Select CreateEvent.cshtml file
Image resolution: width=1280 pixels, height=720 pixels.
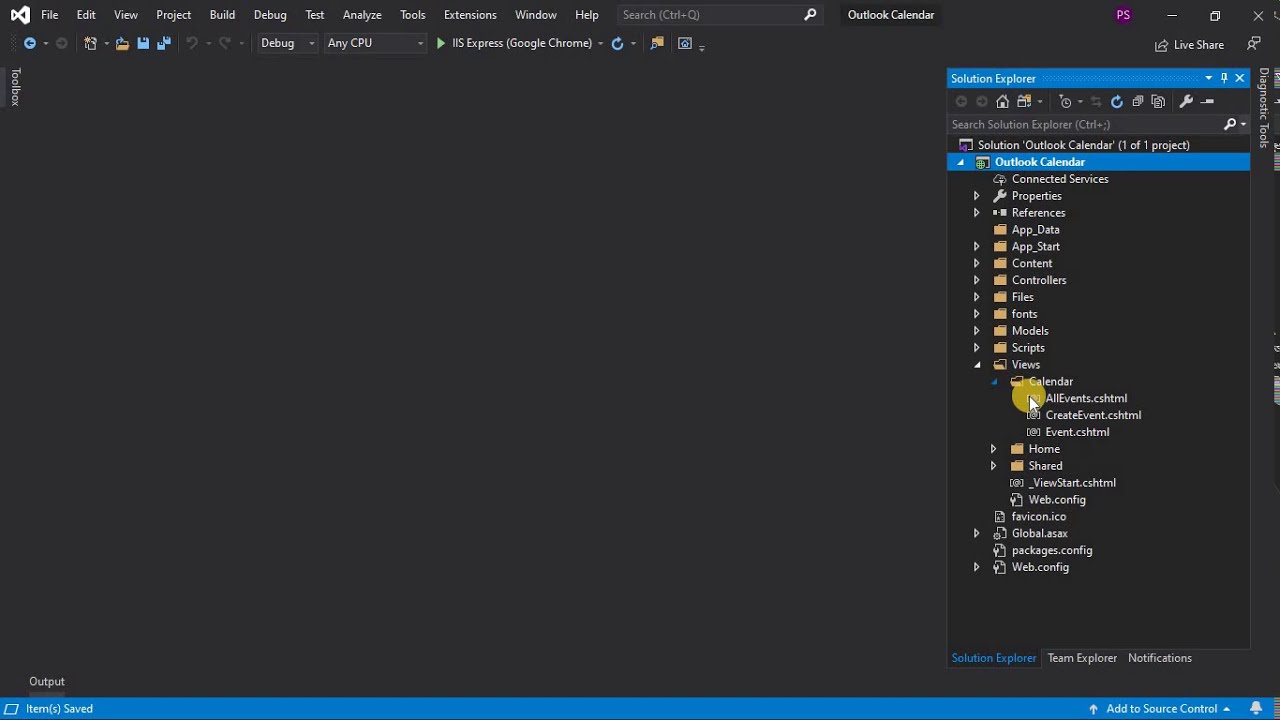[1093, 415]
